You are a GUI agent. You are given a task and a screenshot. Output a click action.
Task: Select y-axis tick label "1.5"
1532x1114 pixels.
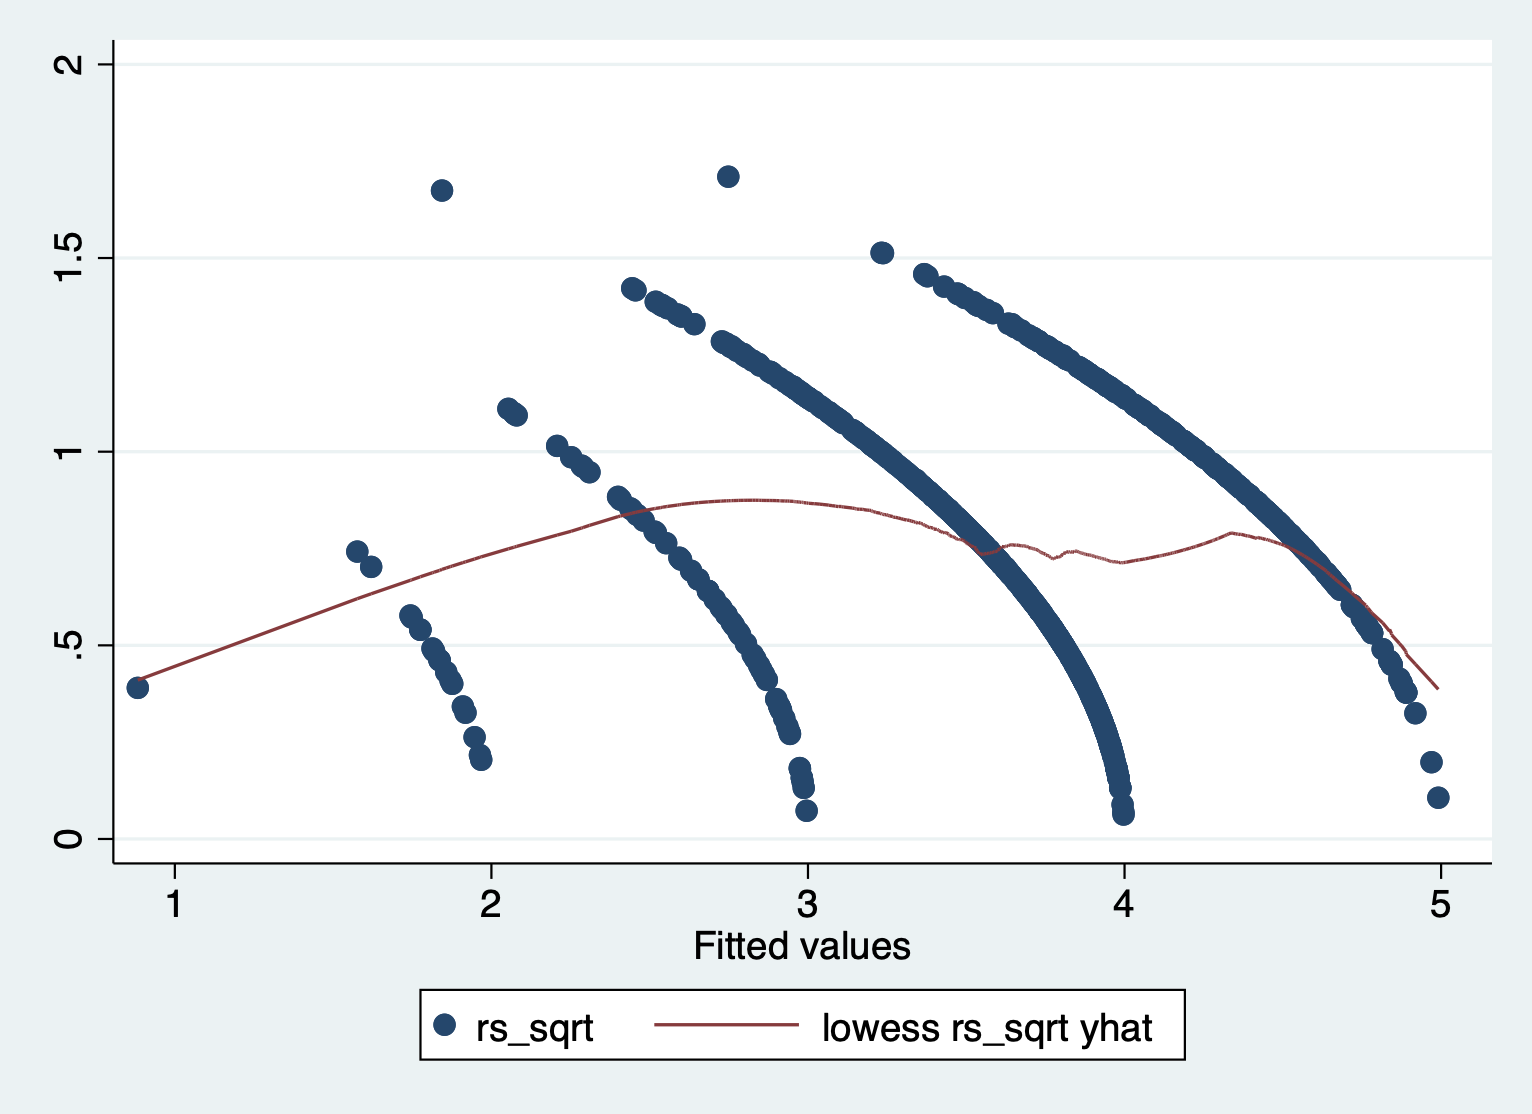[x=70, y=258]
